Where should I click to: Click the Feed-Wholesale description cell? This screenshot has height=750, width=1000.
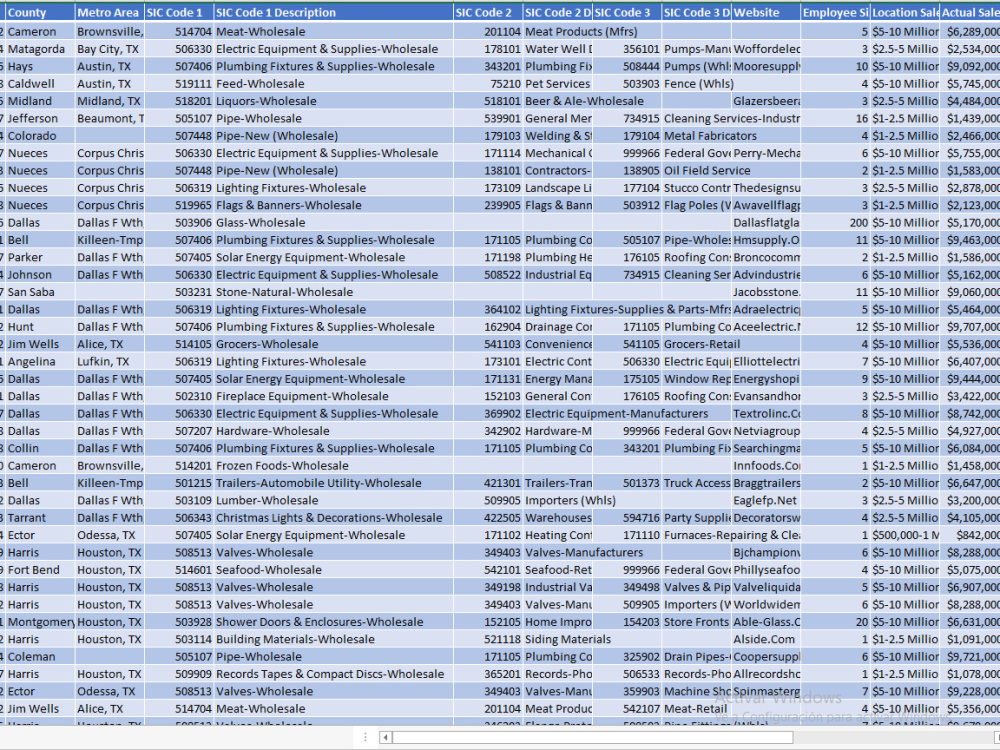[x=333, y=84]
